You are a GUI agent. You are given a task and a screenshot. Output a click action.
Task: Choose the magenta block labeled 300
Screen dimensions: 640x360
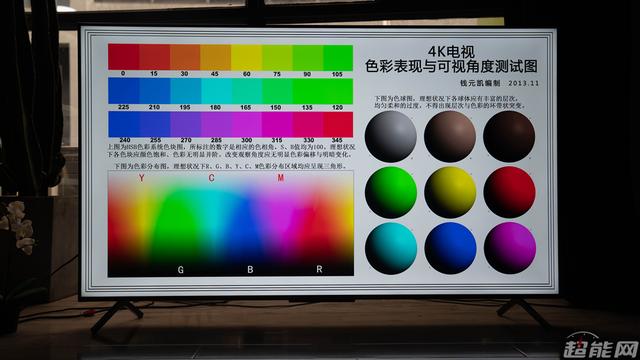click(x=246, y=124)
